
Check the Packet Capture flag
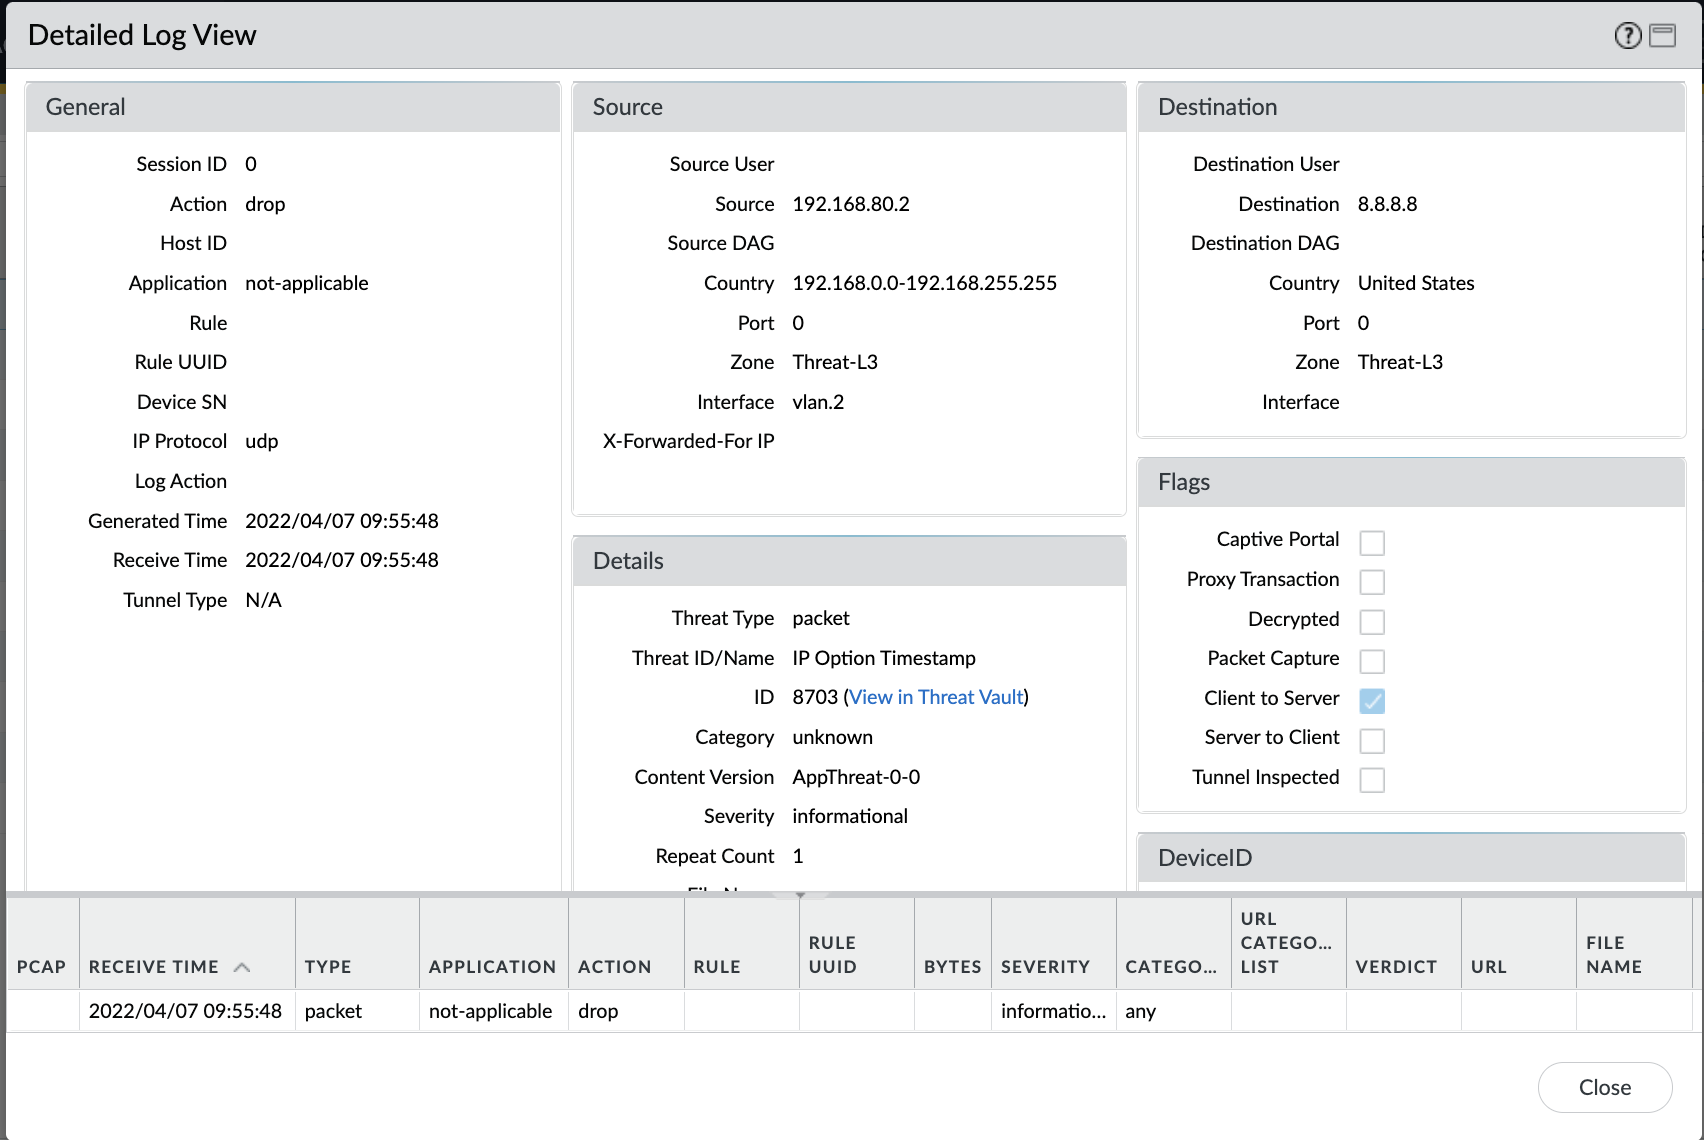click(x=1373, y=661)
